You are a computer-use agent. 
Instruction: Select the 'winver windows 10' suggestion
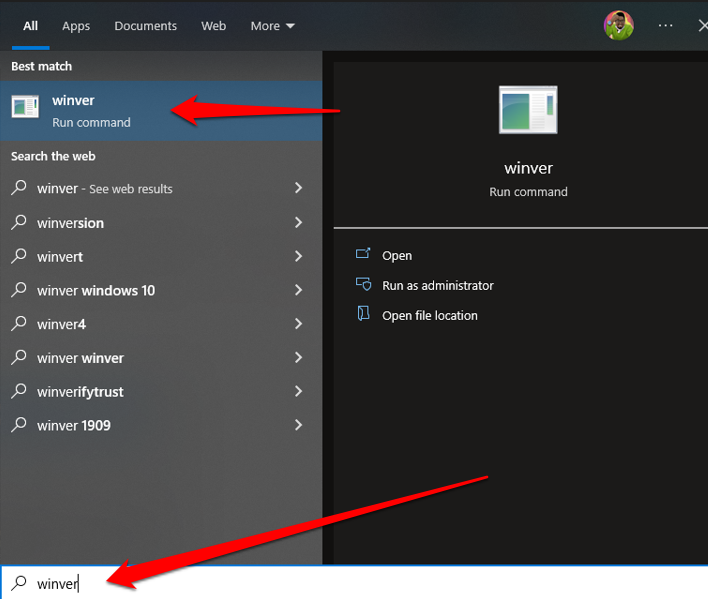point(161,290)
